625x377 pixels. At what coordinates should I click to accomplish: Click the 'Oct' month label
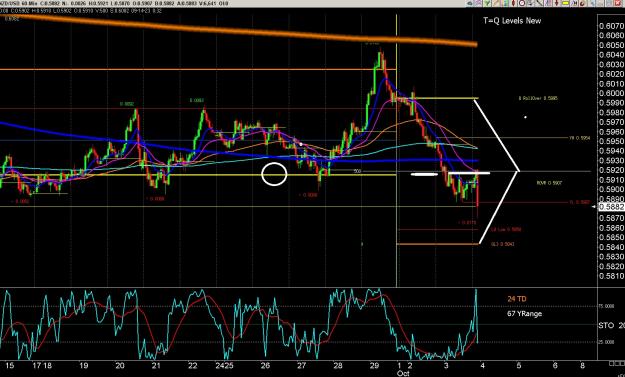403,374
